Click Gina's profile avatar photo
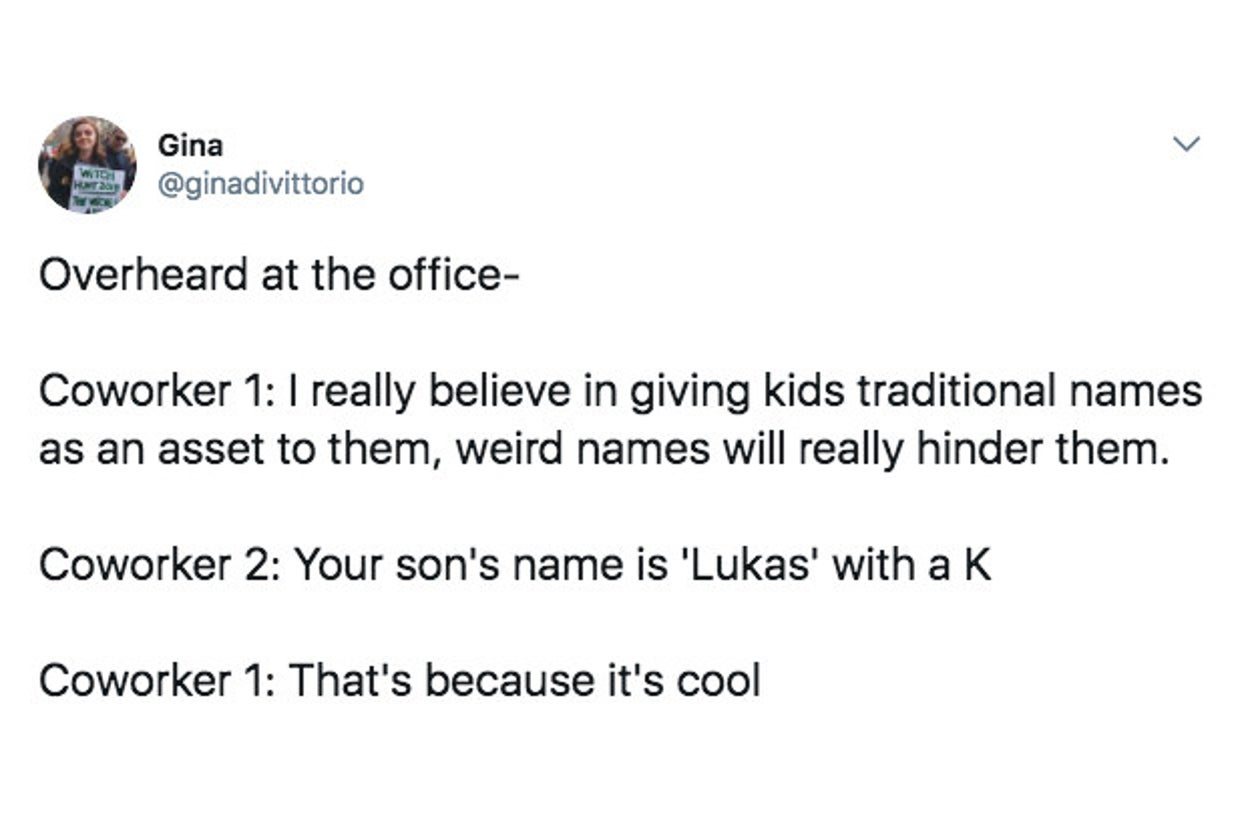Viewport: 1250px width, 830px height. coord(86,163)
